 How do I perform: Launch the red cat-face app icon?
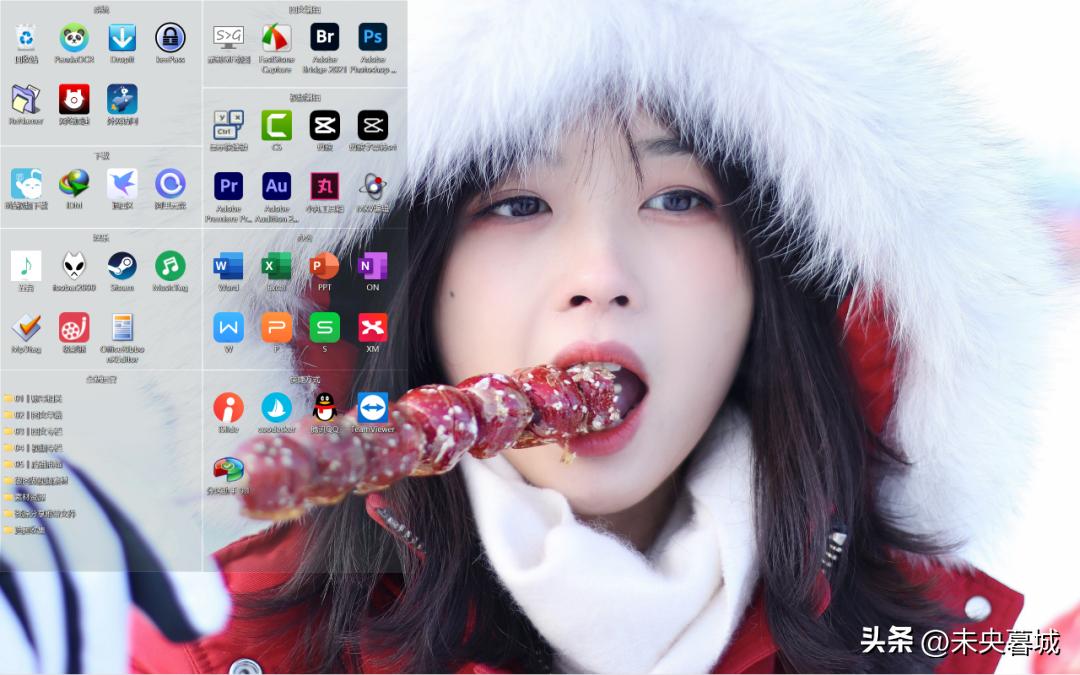[74, 99]
